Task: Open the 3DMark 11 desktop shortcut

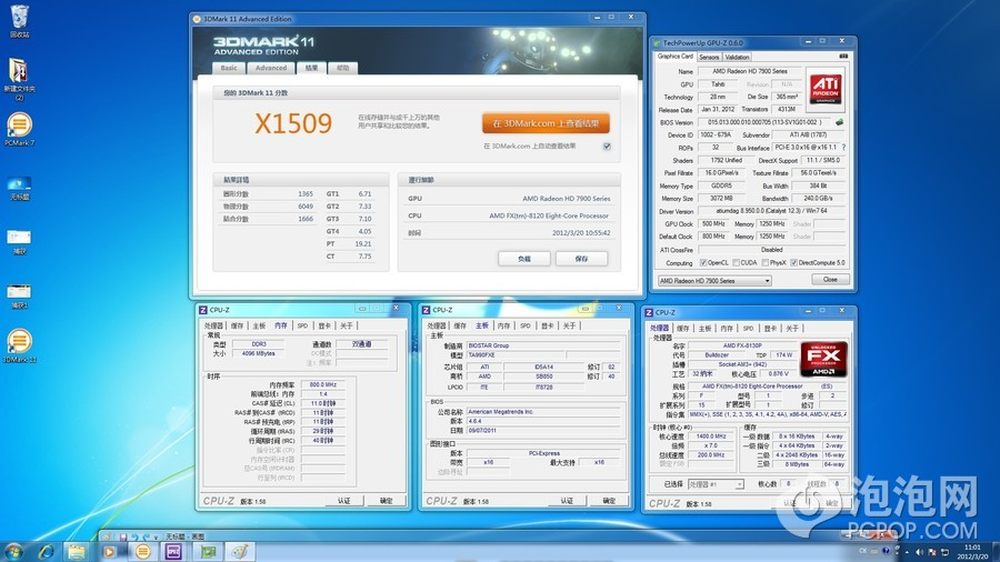Action: pyautogui.click(x=20, y=346)
